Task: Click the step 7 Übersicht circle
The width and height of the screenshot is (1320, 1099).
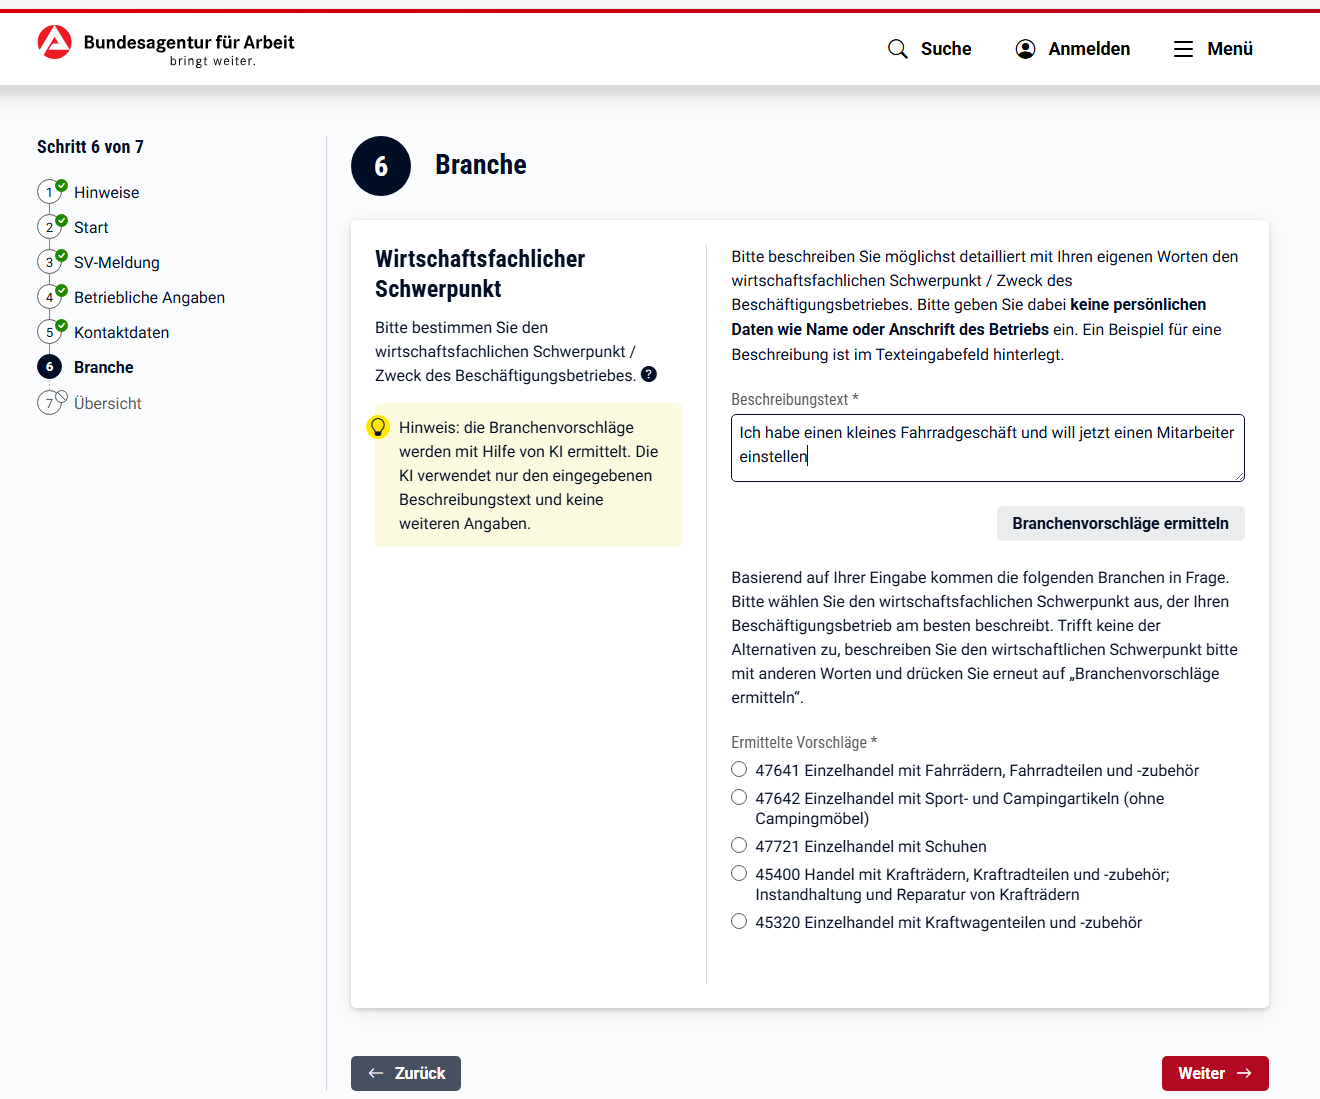Action: coord(50,402)
